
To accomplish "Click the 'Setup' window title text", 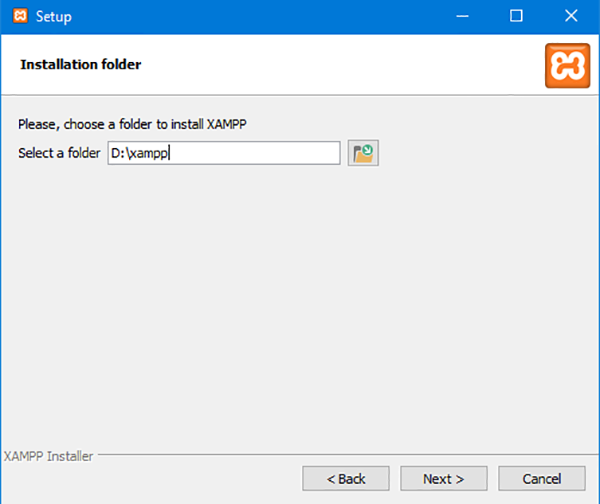I will pos(53,17).
